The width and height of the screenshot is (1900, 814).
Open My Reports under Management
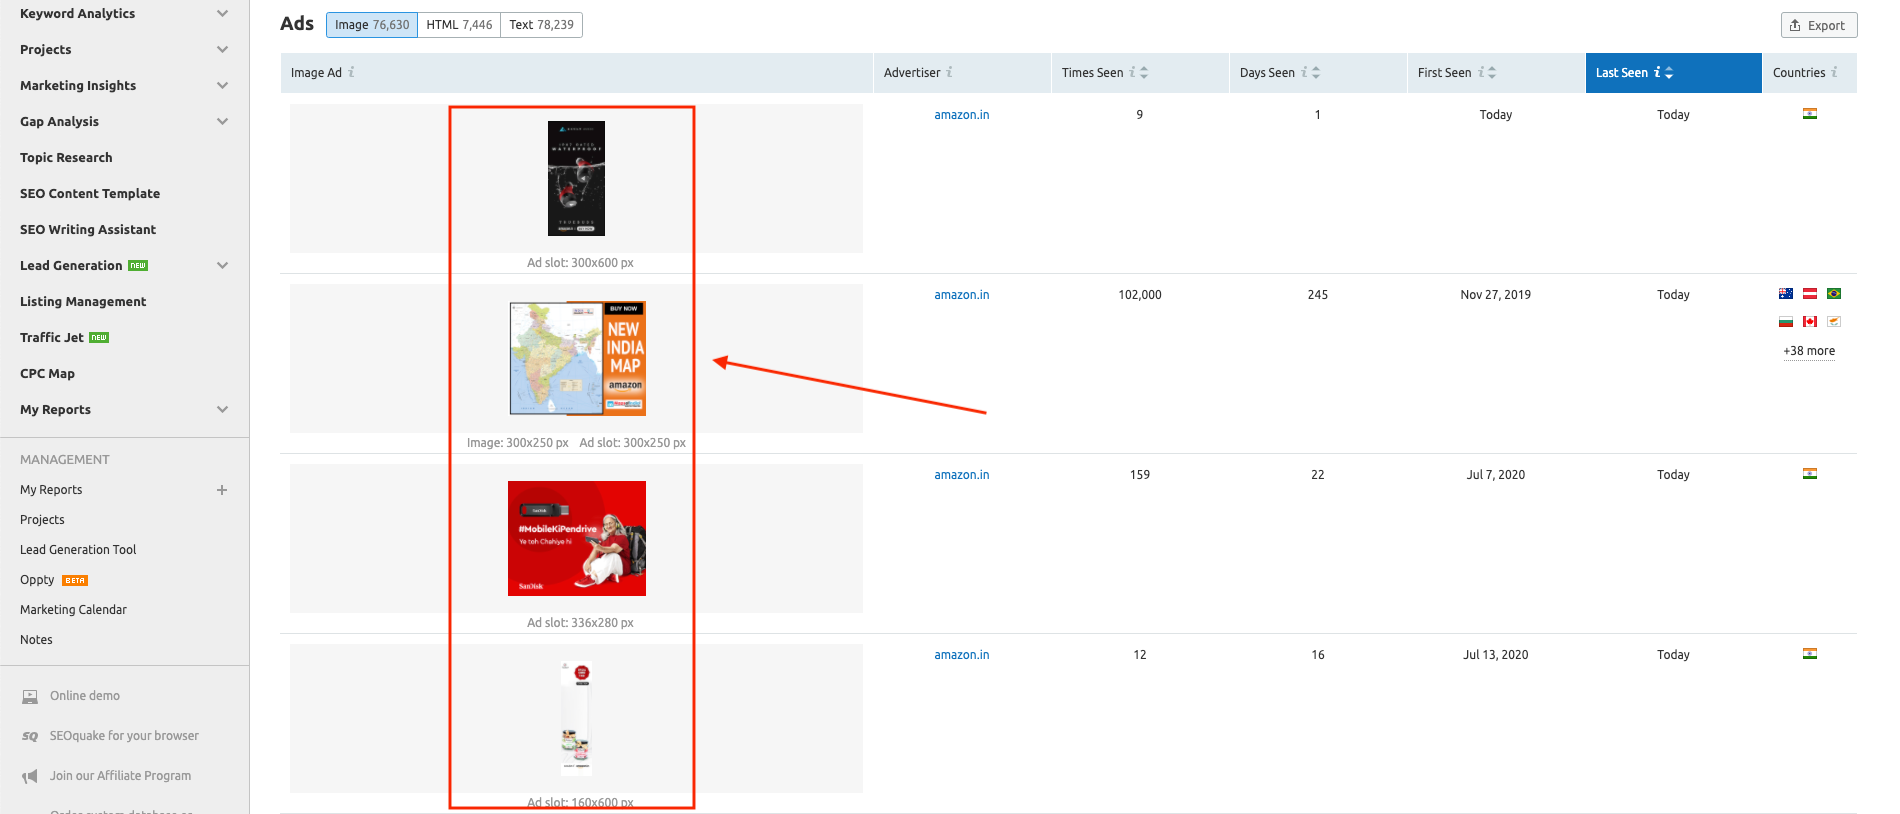51,490
